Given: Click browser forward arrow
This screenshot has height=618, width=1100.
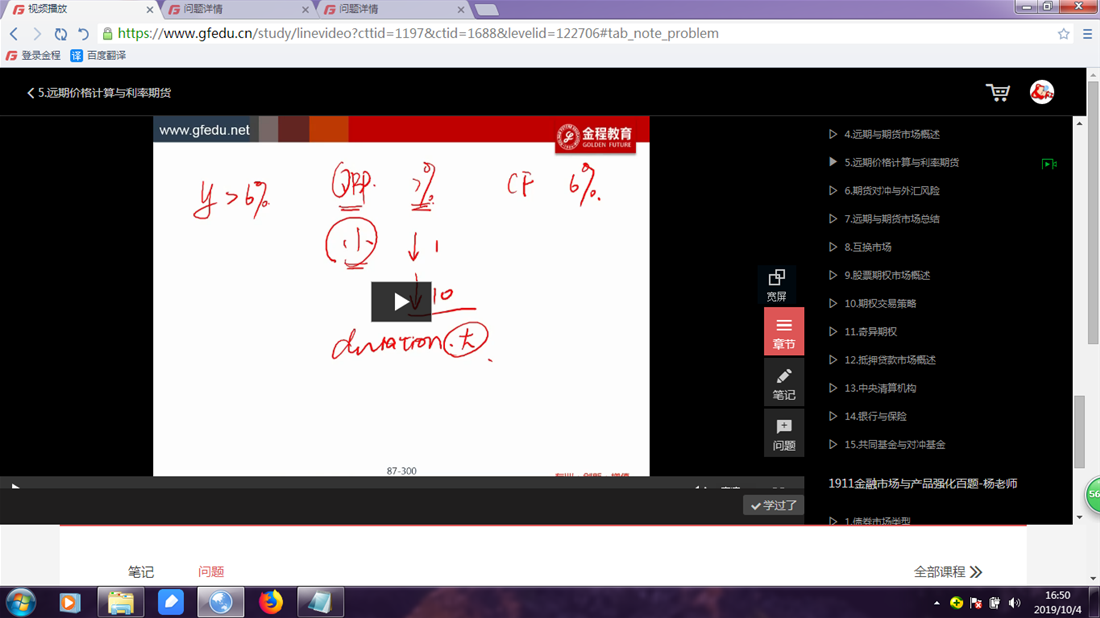Looking at the screenshot, I should click(36, 34).
